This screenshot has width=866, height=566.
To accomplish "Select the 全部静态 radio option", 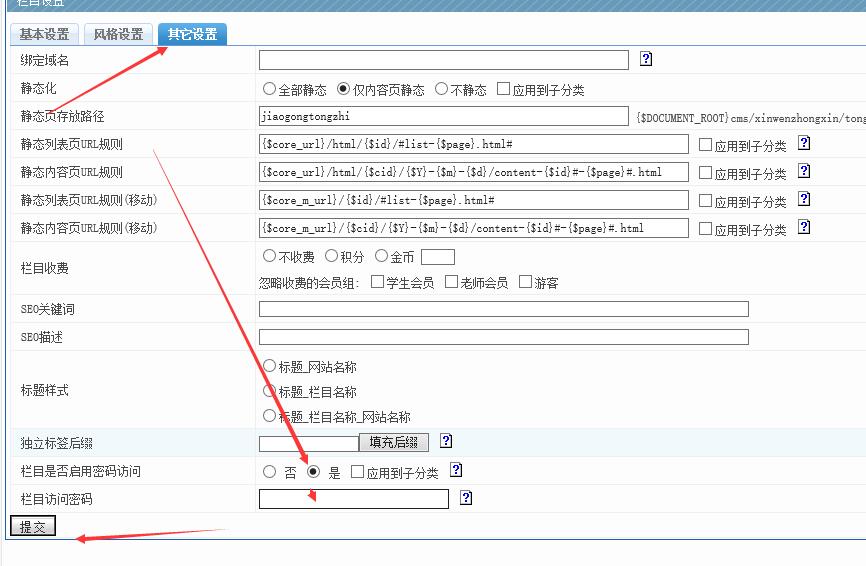I will (x=269, y=89).
